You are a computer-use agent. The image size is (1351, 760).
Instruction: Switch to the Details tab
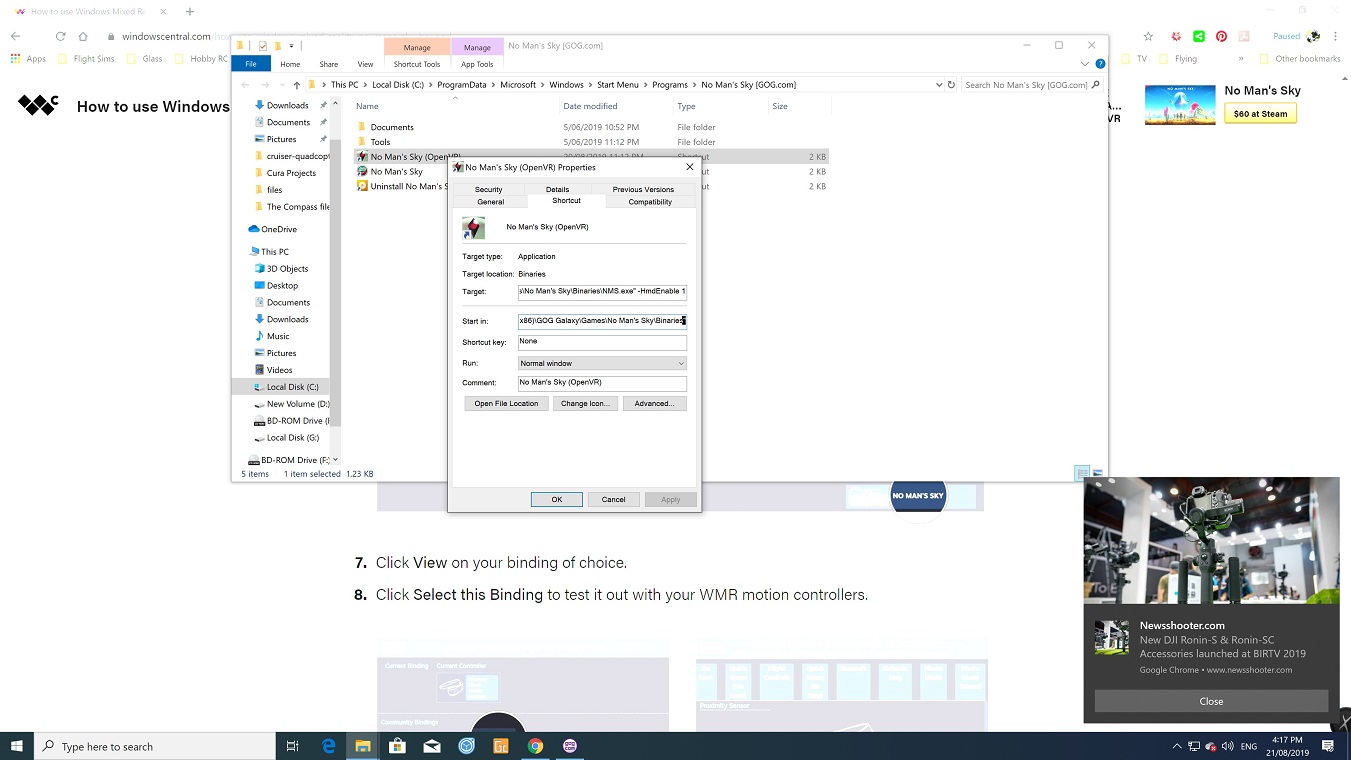pyautogui.click(x=557, y=189)
